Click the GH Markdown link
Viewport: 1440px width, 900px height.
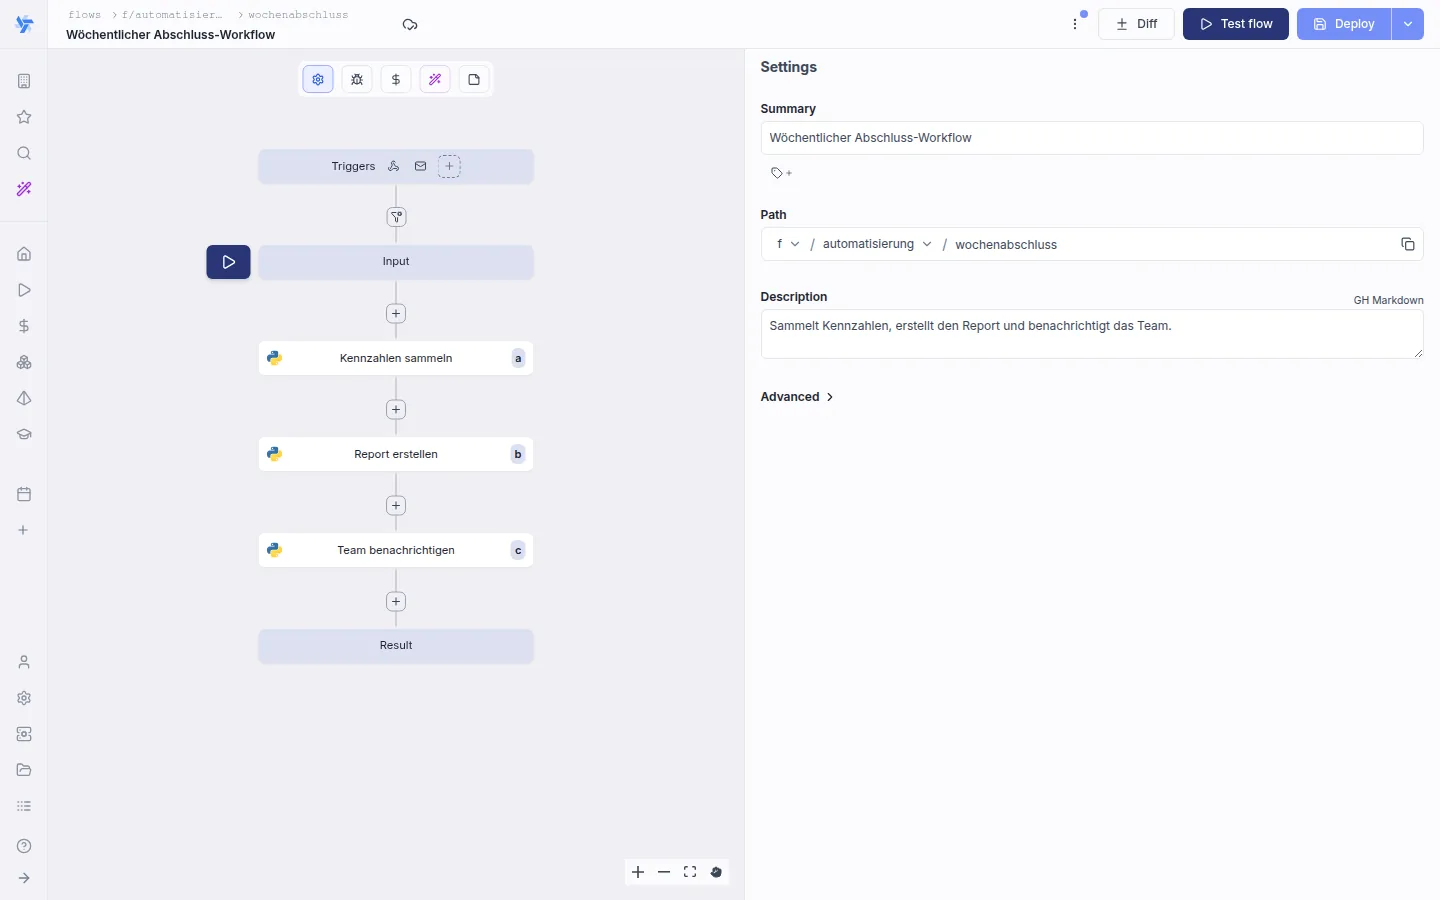(x=1388, y=300)
